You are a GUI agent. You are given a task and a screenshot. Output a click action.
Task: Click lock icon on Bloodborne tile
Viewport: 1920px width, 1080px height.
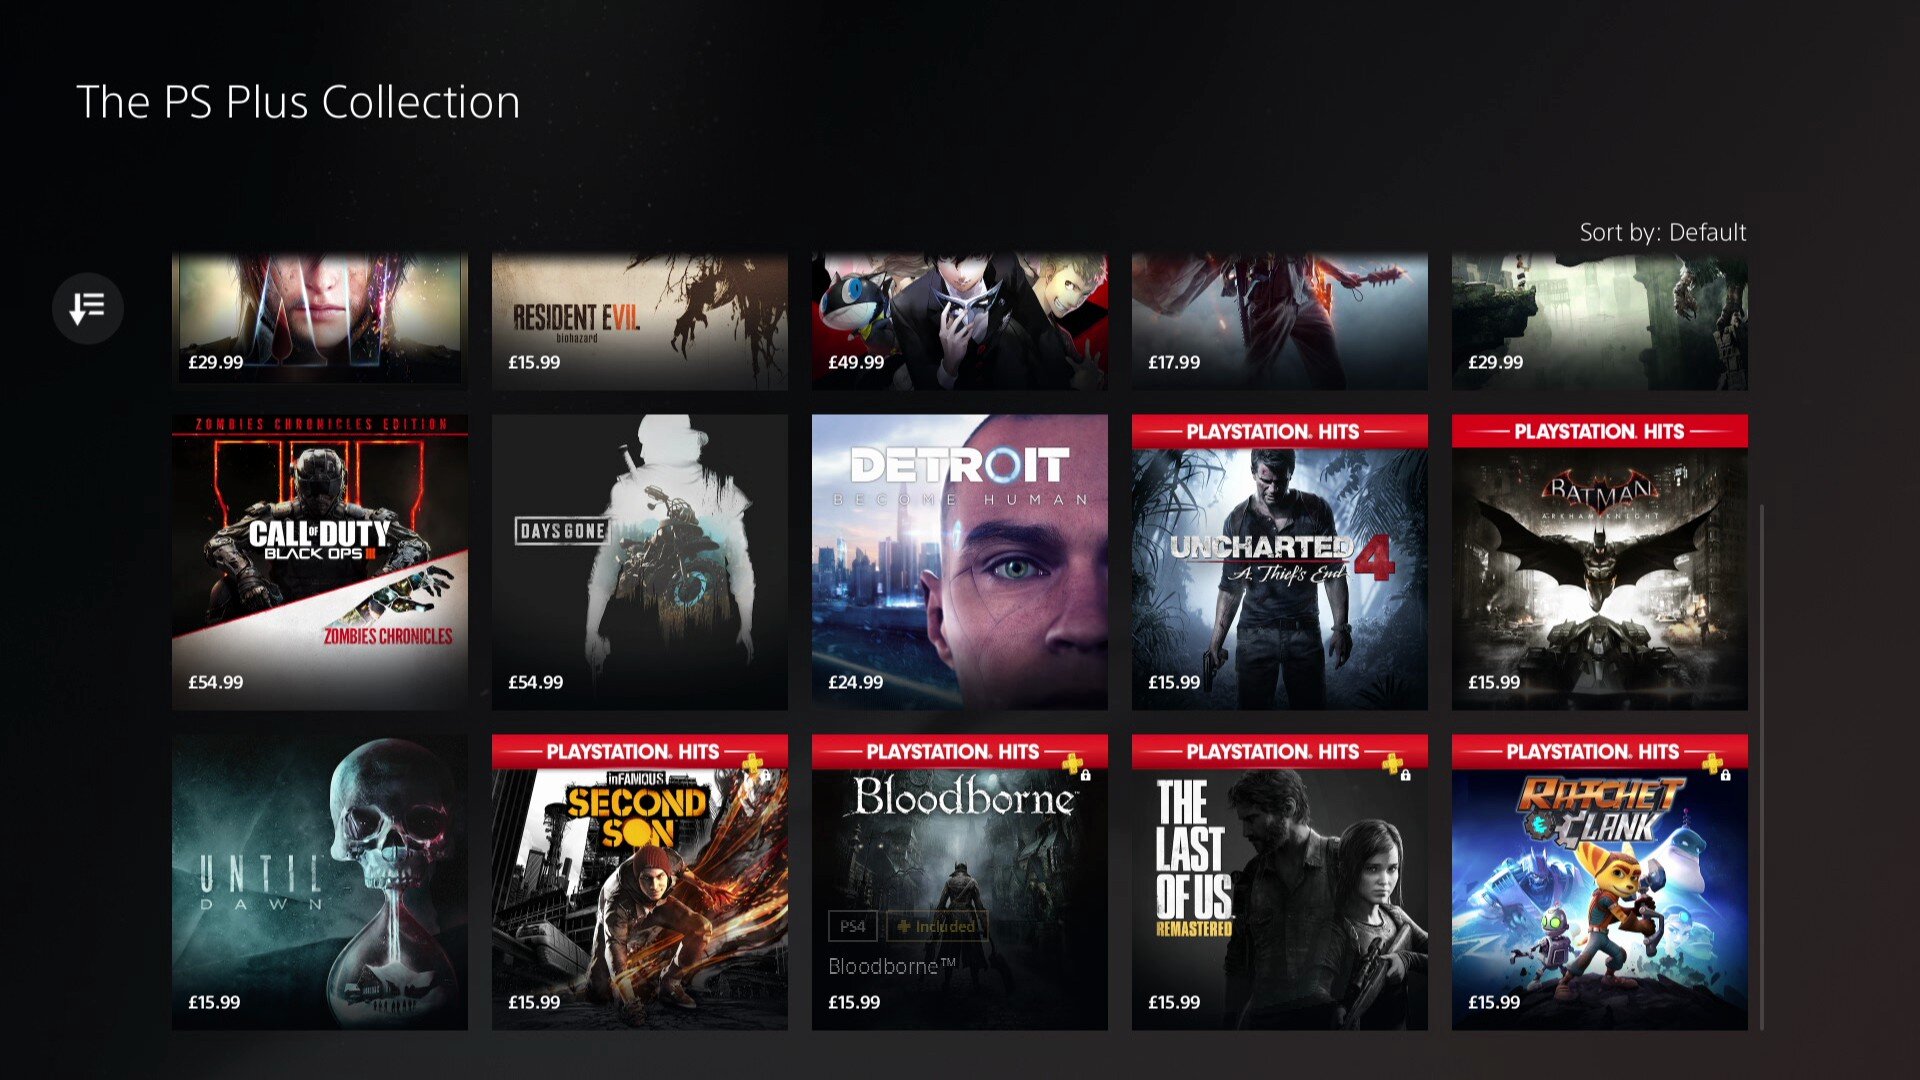click(1086, 775)
